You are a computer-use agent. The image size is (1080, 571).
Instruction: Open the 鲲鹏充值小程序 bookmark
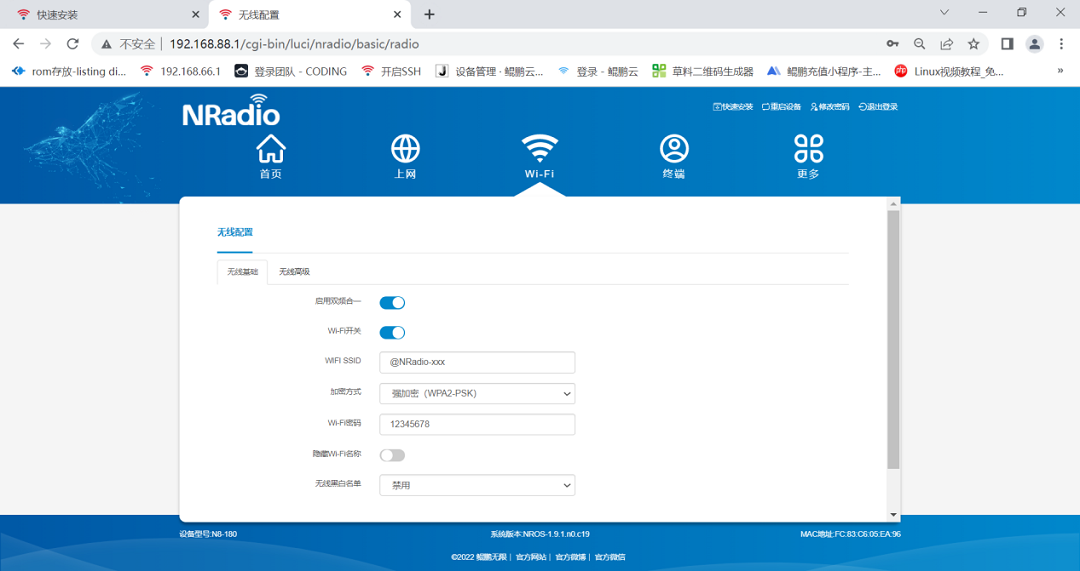pyautogui.click(x=824, y=71)
